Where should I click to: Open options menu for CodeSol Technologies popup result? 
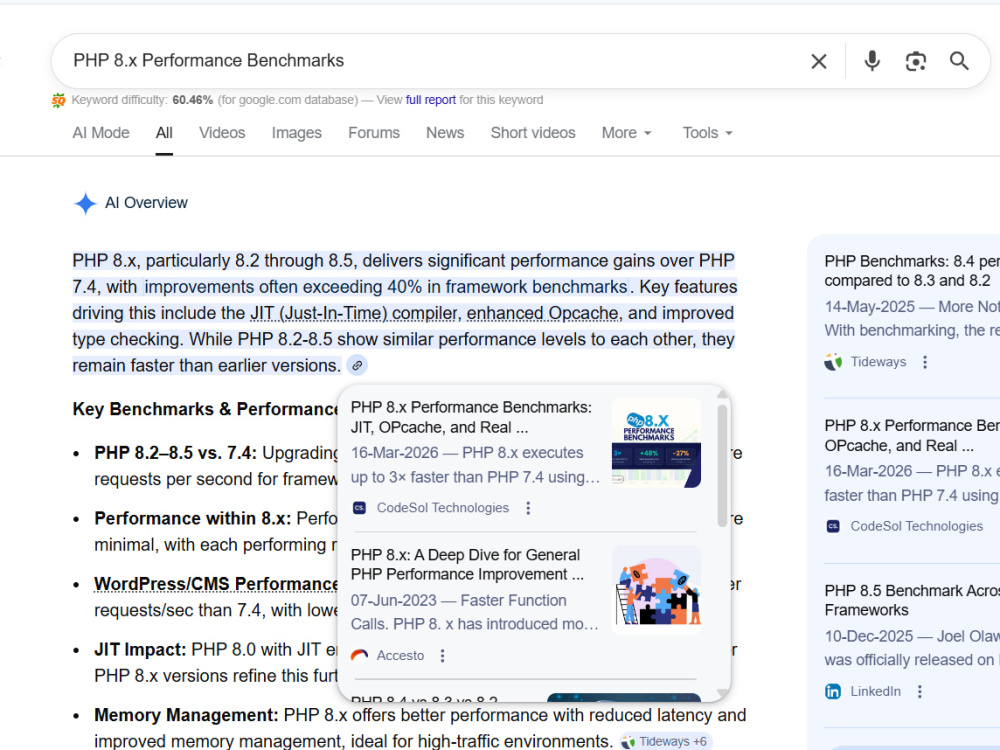tap(527, 508)
